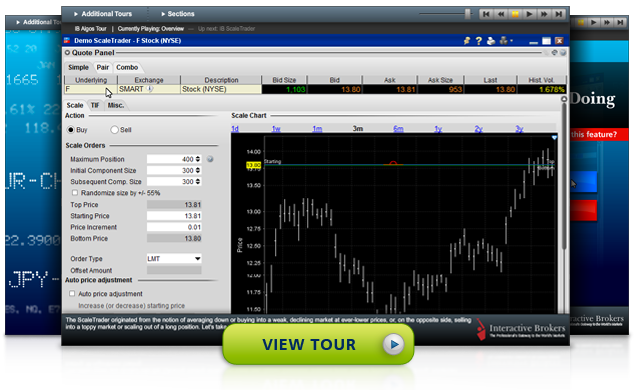This screenshot has height=390, width=636.
Task: Set chart range to 1d
Action: (235, 129)
